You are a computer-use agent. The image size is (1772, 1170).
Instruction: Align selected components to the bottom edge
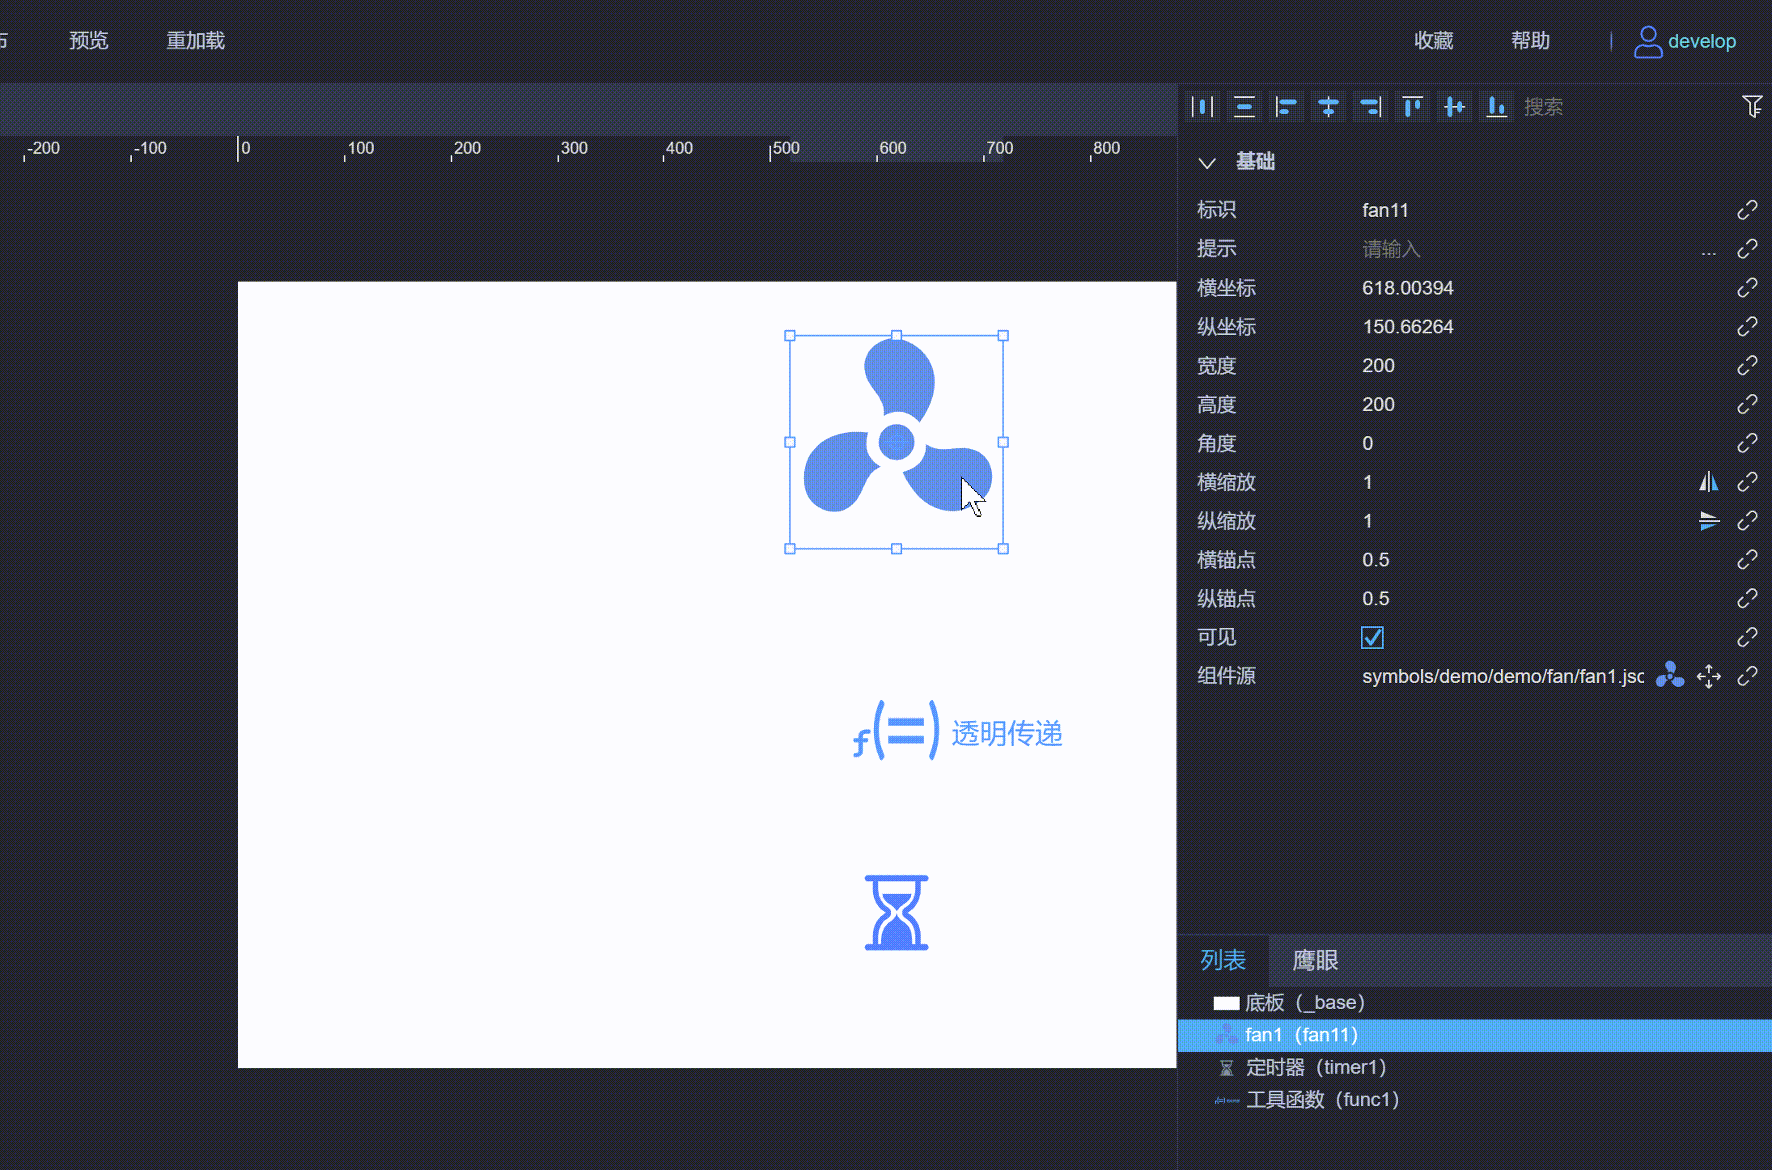click(x=1497, y=107)
